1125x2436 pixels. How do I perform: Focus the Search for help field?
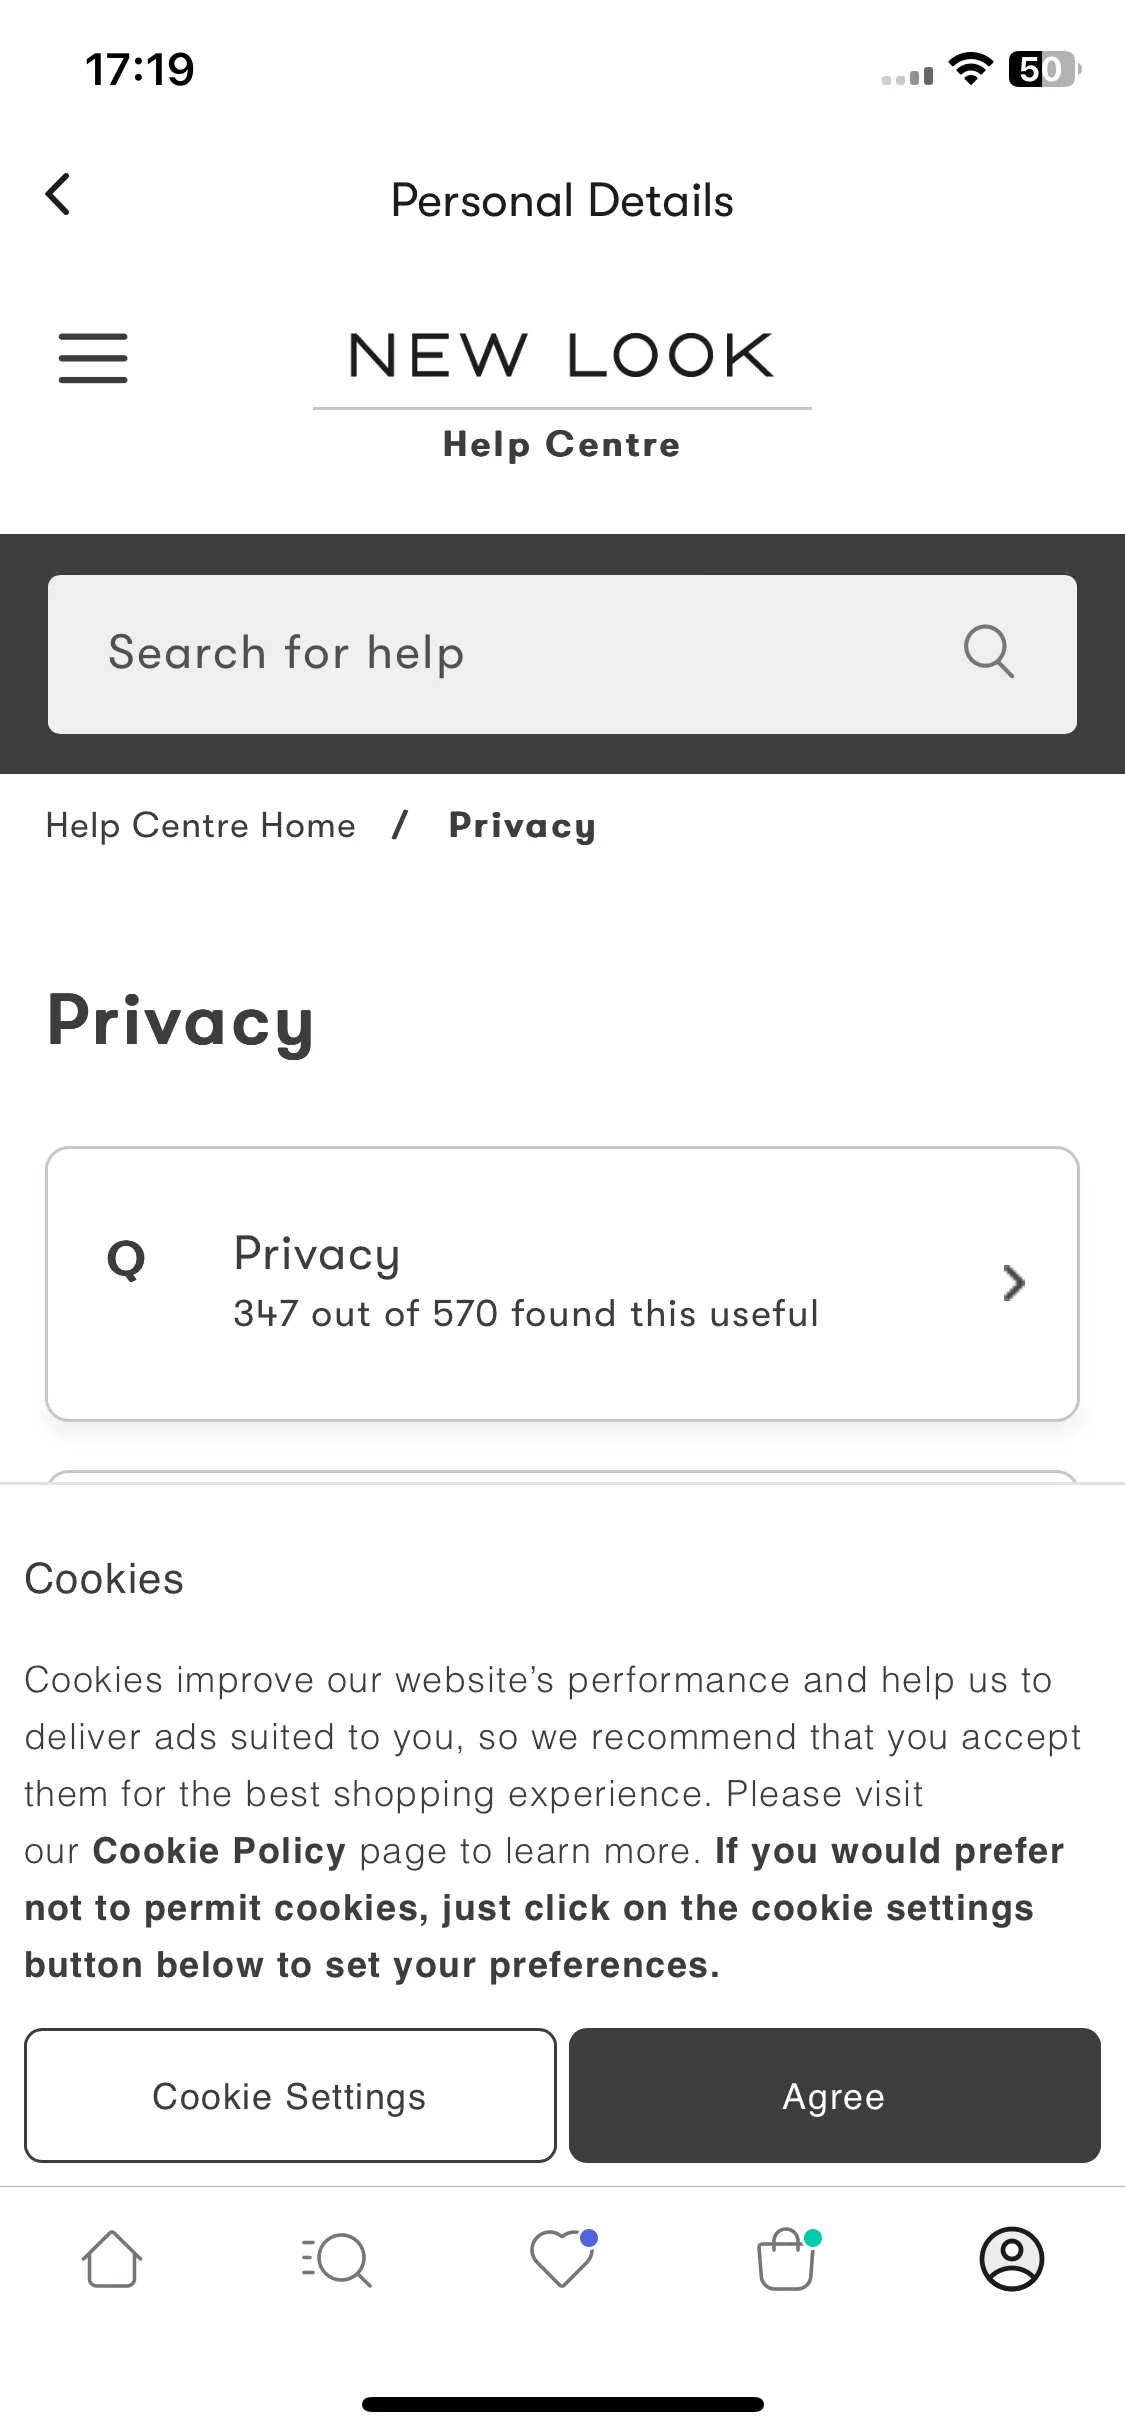[562, 654]
